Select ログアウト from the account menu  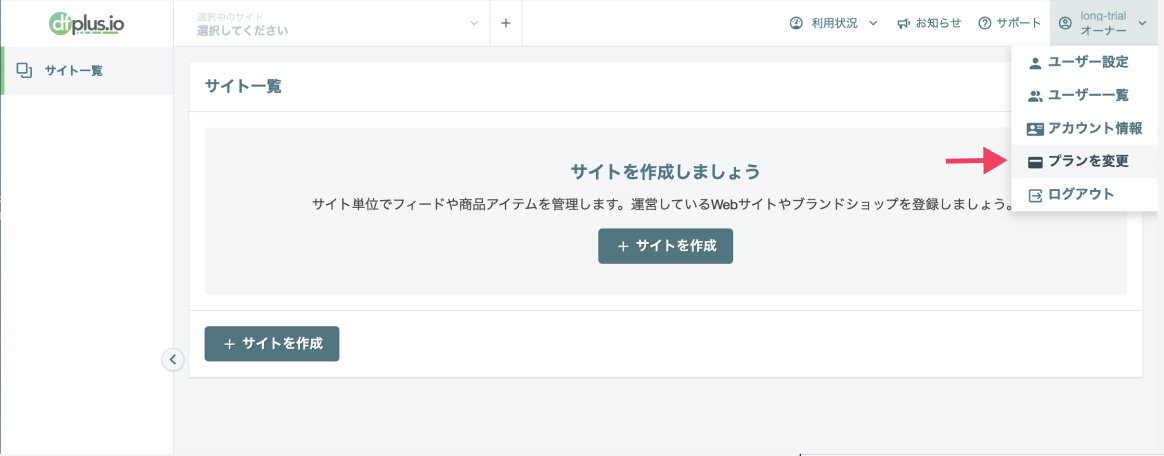(x=1084, y=195)
